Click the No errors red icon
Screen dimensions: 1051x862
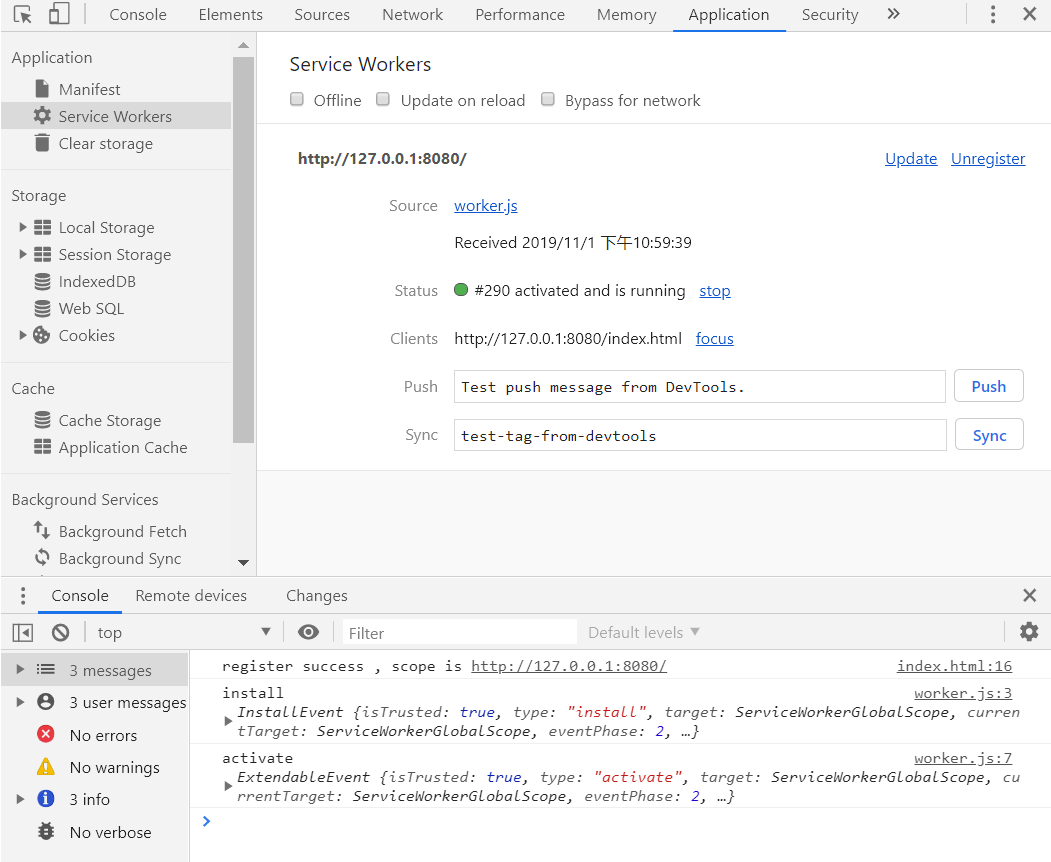[46, 734]
